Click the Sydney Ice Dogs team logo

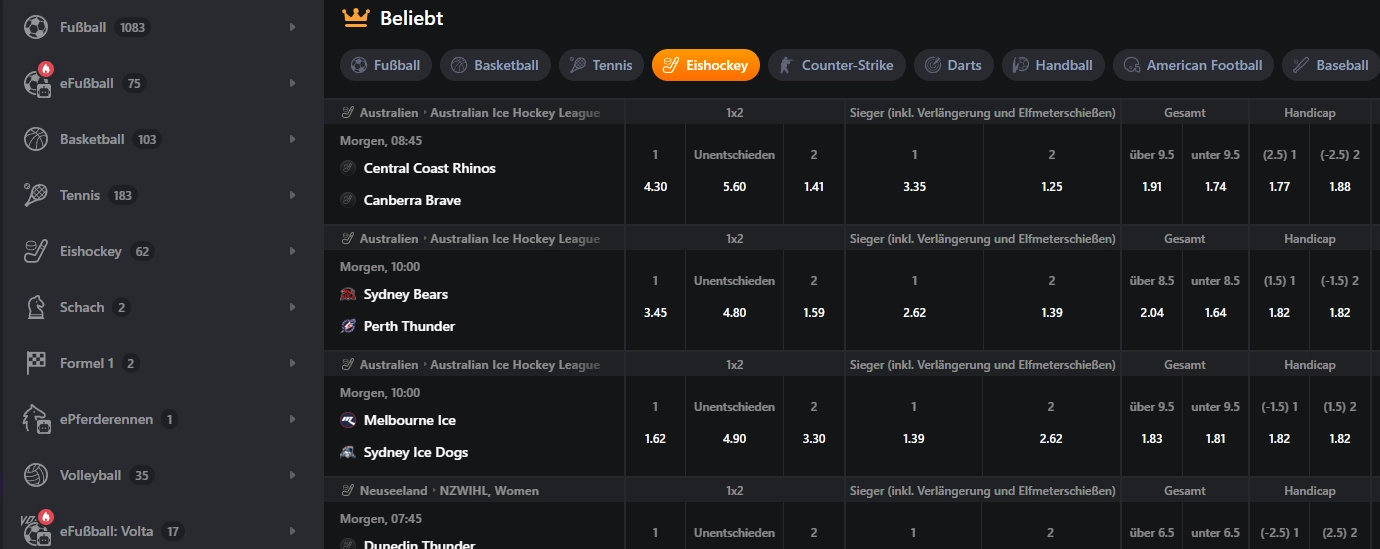pyautogui.click(x=348, y=452)
